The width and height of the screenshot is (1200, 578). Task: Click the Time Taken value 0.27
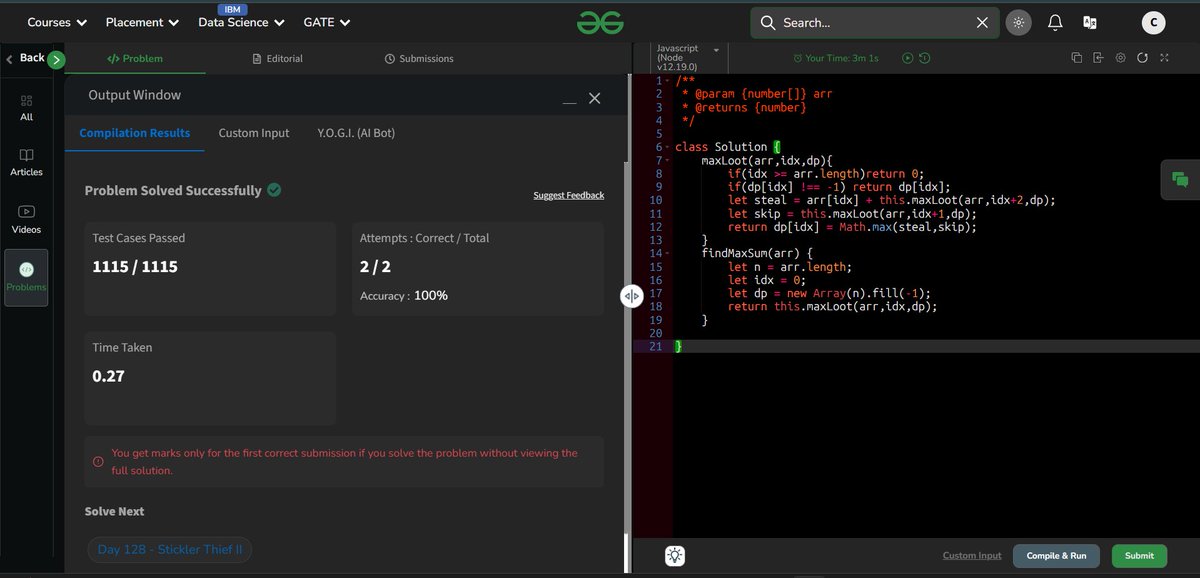[109, 376]
